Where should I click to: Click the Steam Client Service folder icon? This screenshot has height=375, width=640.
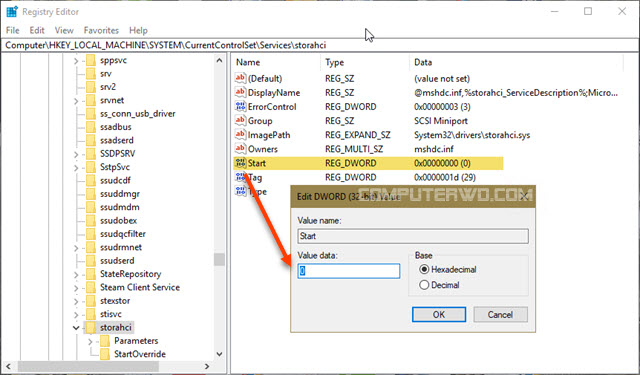(x=91, y=288)
